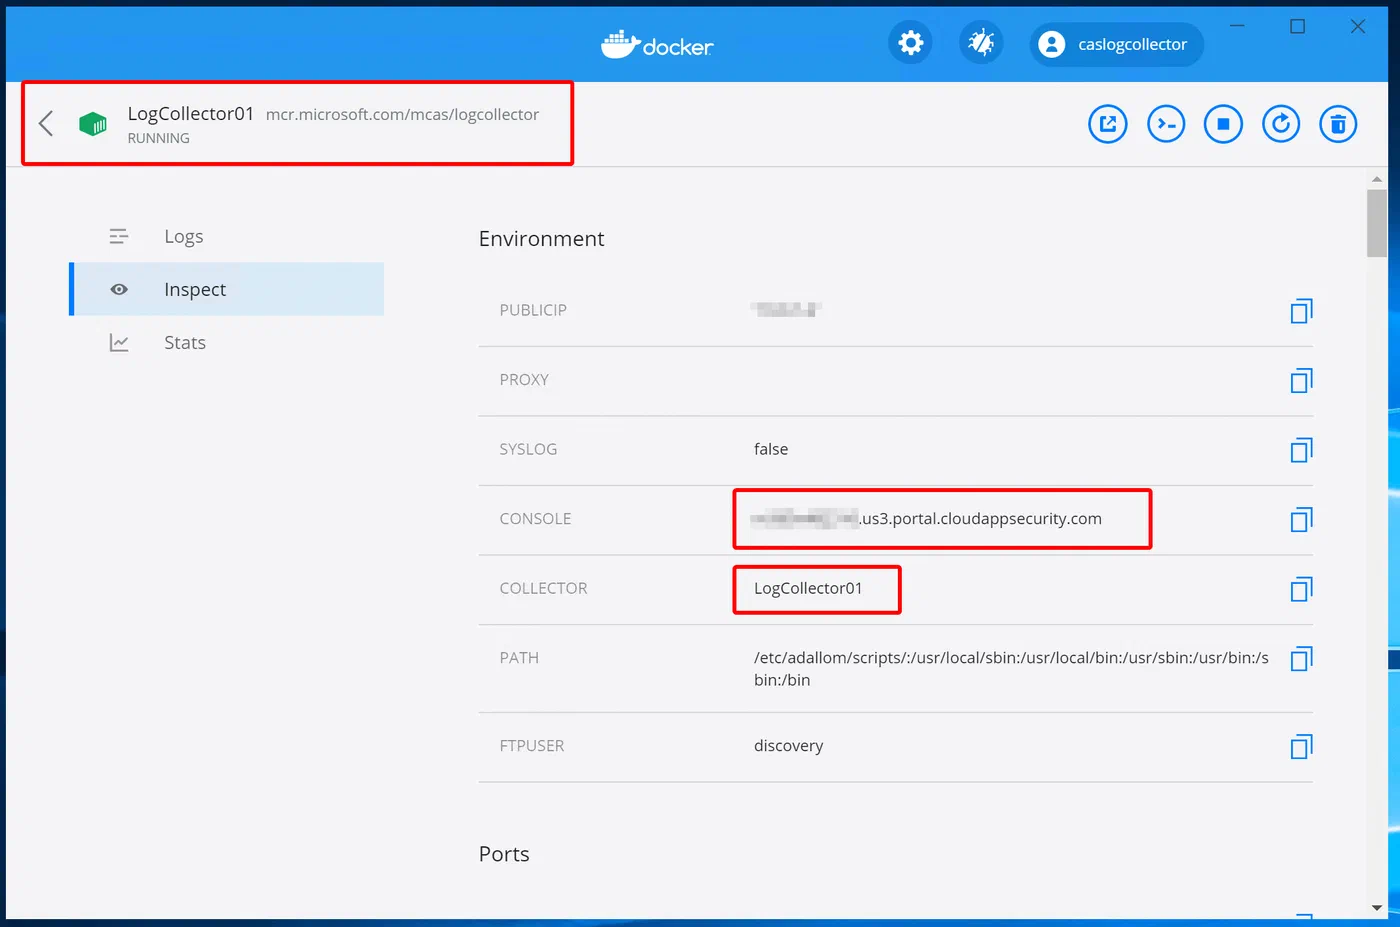The width and height of the screenshot is (1400, 927).
Task: Copy the SYSLOG value
Action: point(1301,450)
